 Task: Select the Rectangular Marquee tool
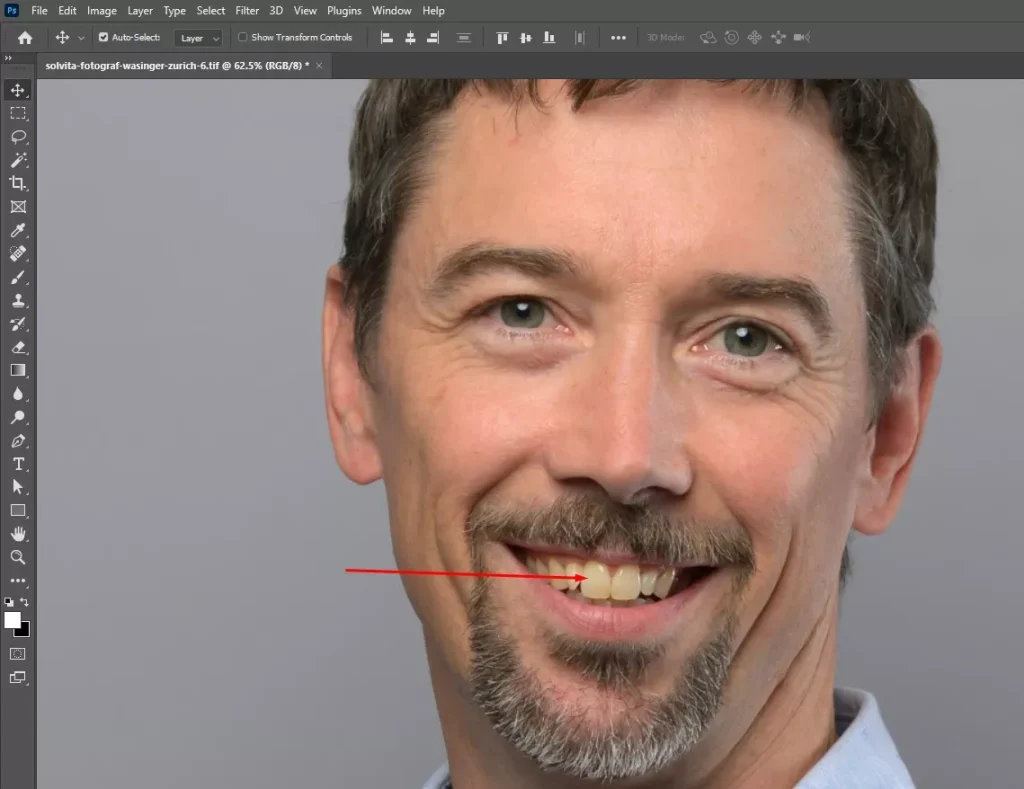[18, 113]
